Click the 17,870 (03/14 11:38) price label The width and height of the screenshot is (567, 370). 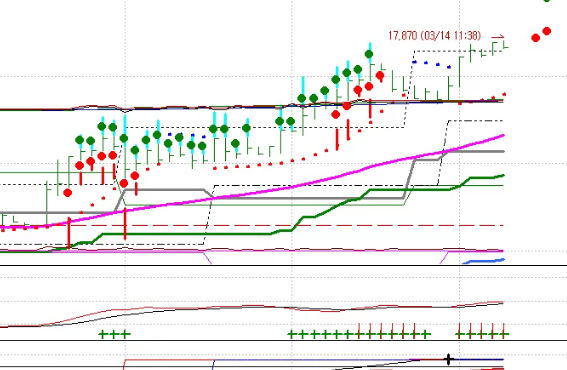coord(434,36)
